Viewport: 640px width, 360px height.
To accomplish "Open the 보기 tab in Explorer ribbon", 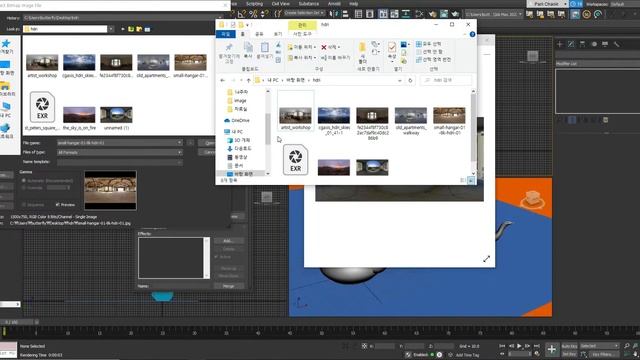I will point(278,34).
